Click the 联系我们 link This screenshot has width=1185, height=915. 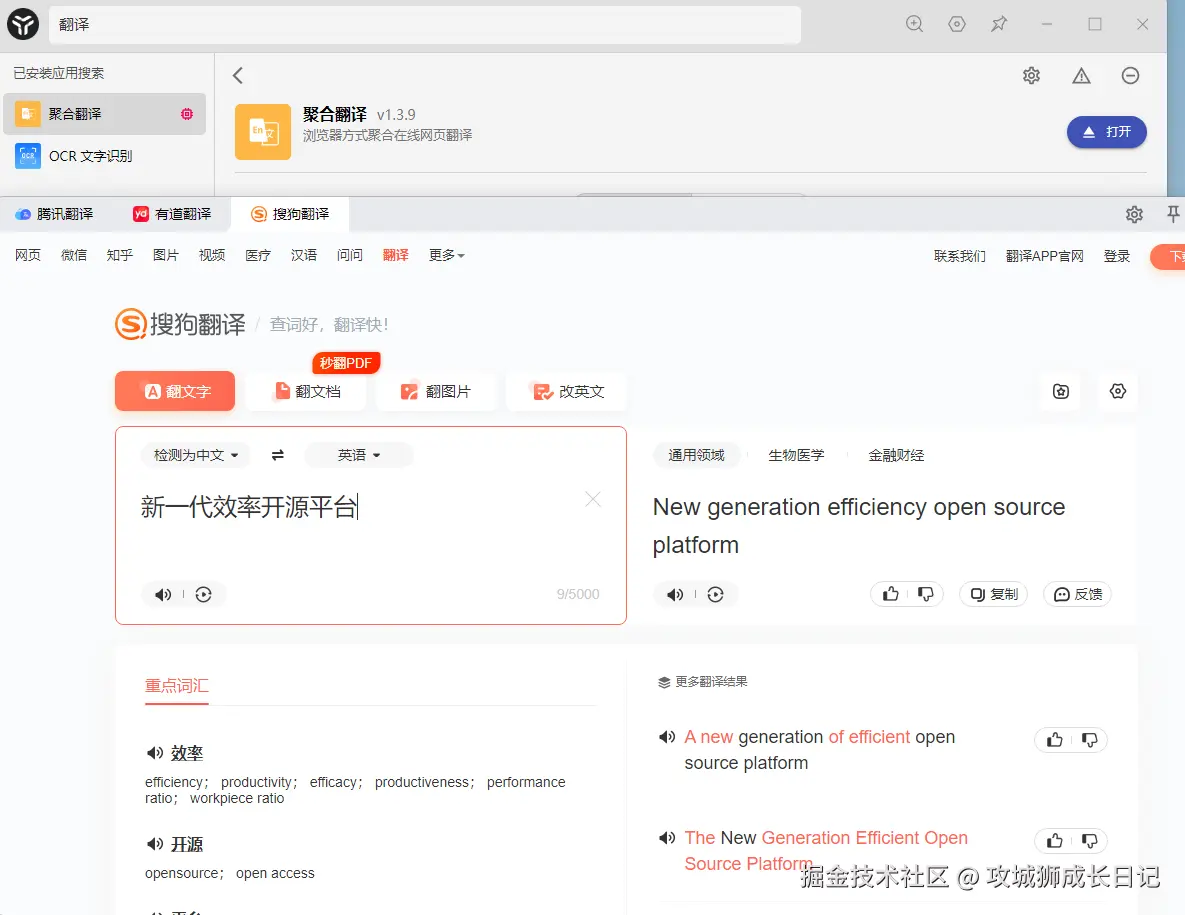click(x=960, y=256)
